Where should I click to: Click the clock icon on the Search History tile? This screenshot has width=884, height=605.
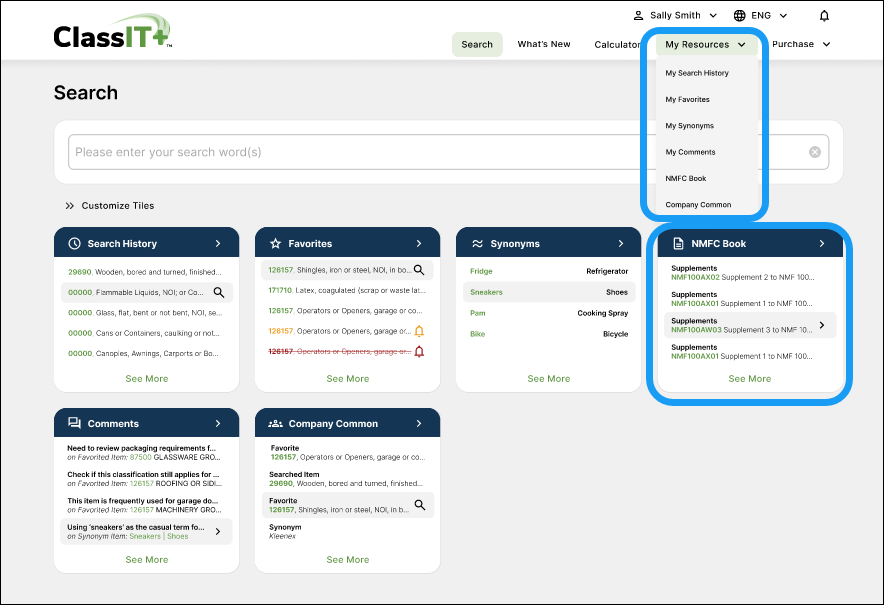pyautogui.click(x=74, y=244)
